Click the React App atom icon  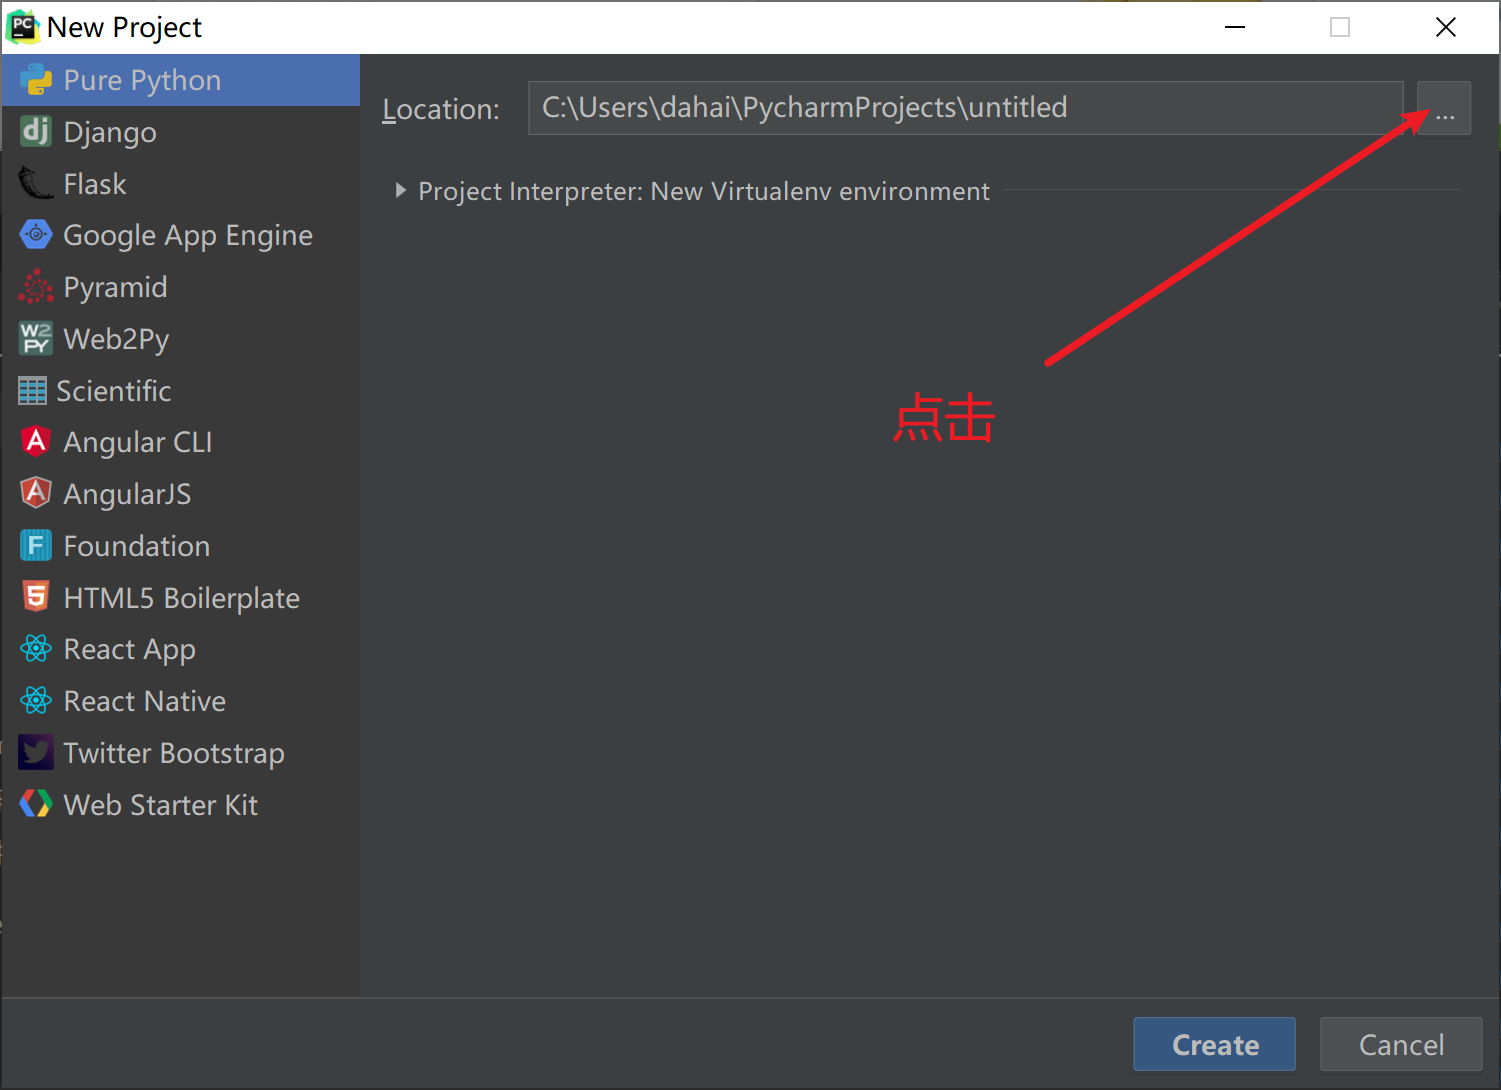tap(36, 649)
